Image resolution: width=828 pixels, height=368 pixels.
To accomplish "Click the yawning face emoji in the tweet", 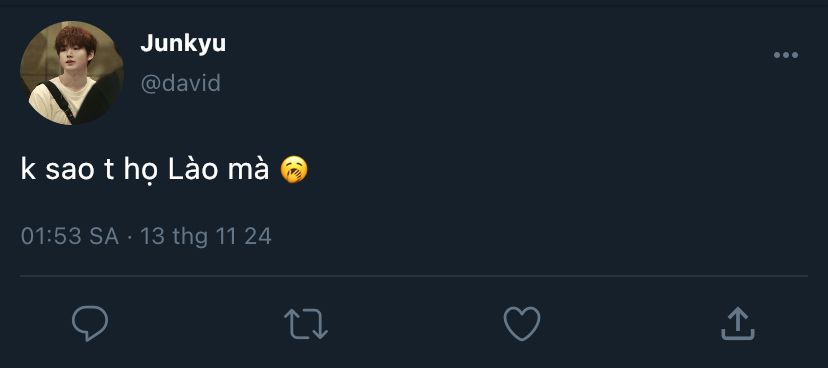I will (294, 170).
